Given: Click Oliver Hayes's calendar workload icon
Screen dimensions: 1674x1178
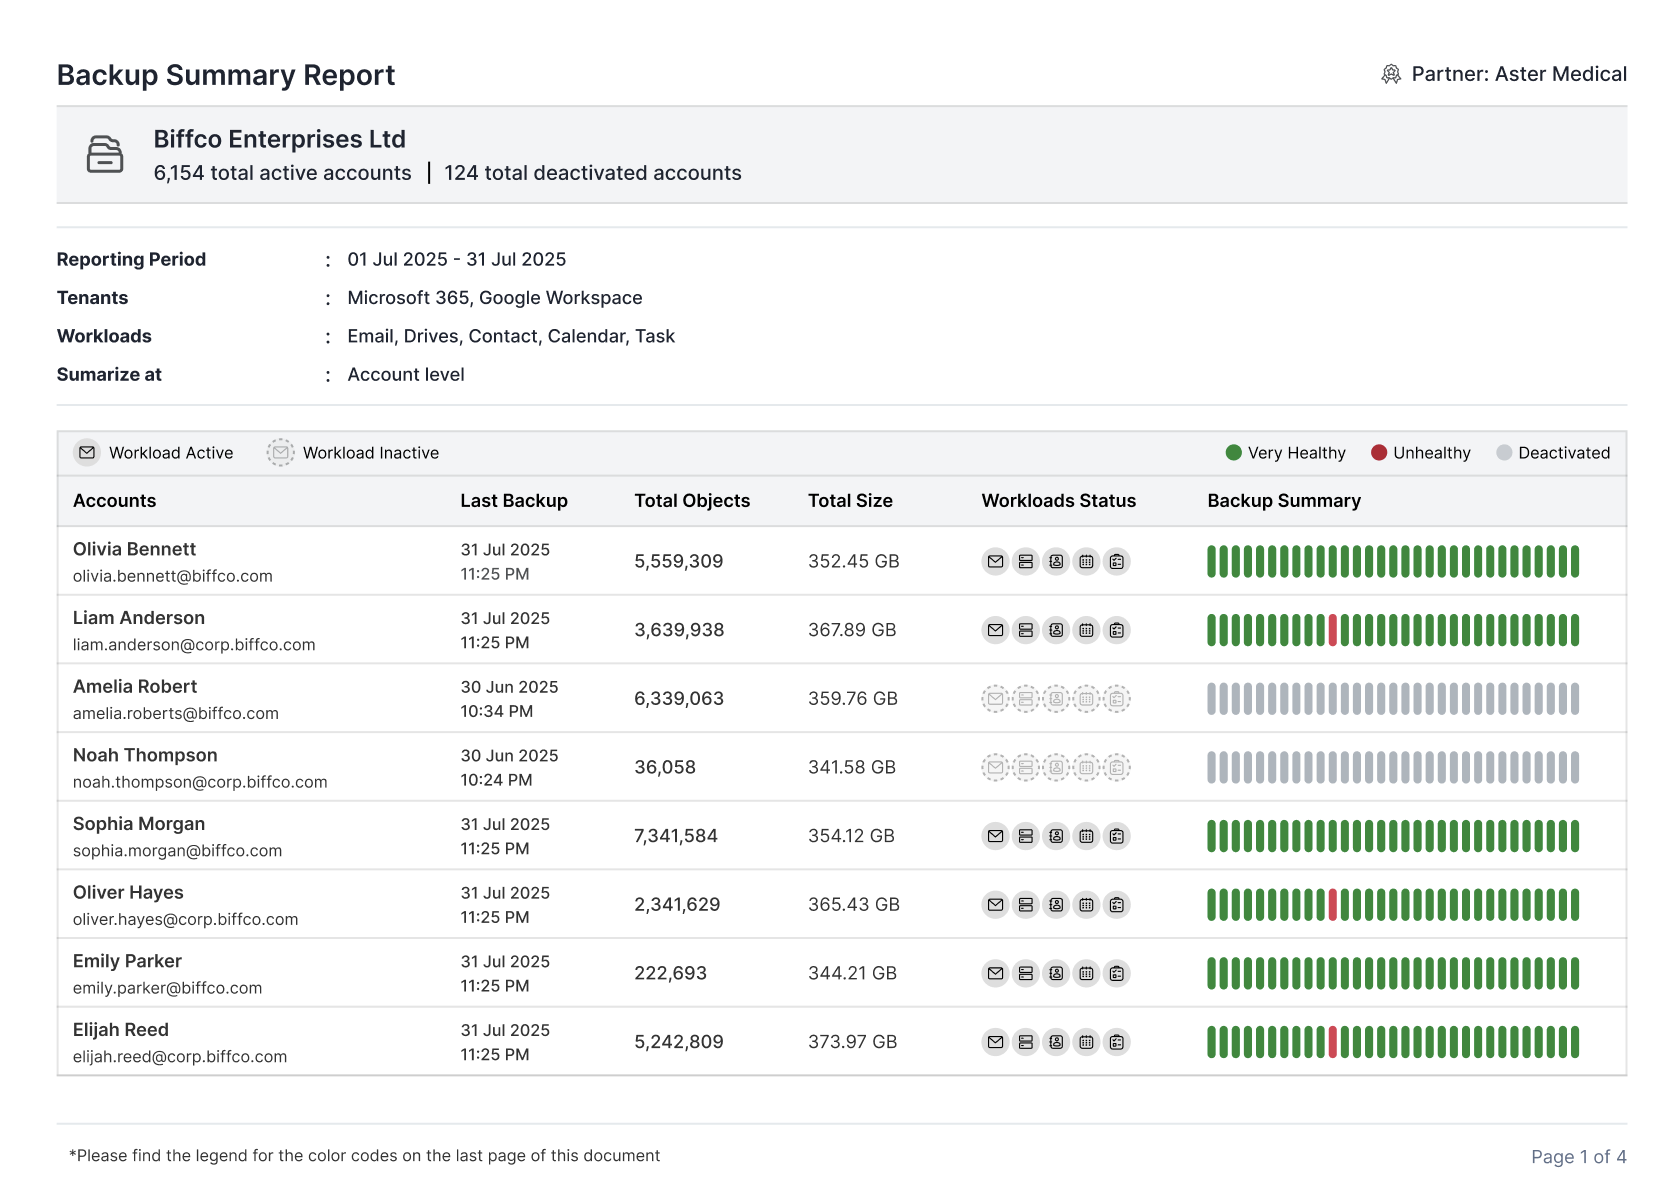Looking at the screenshot, I should point(1086,905).
